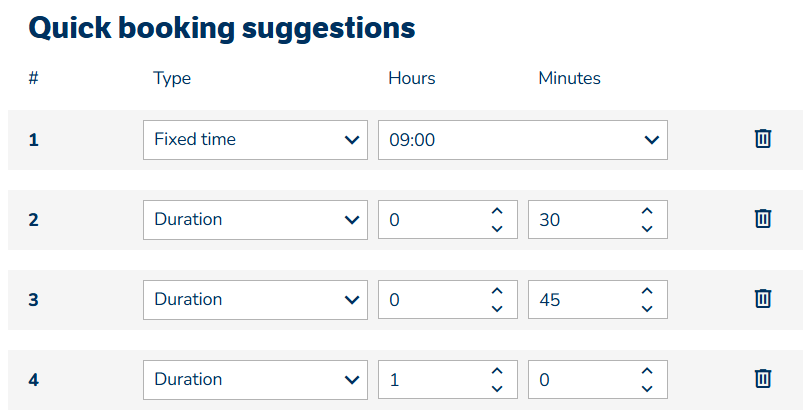Screen dimensions: 811x420
Task: Increase the Minutes value in row 3
Action: pos(647,291)
